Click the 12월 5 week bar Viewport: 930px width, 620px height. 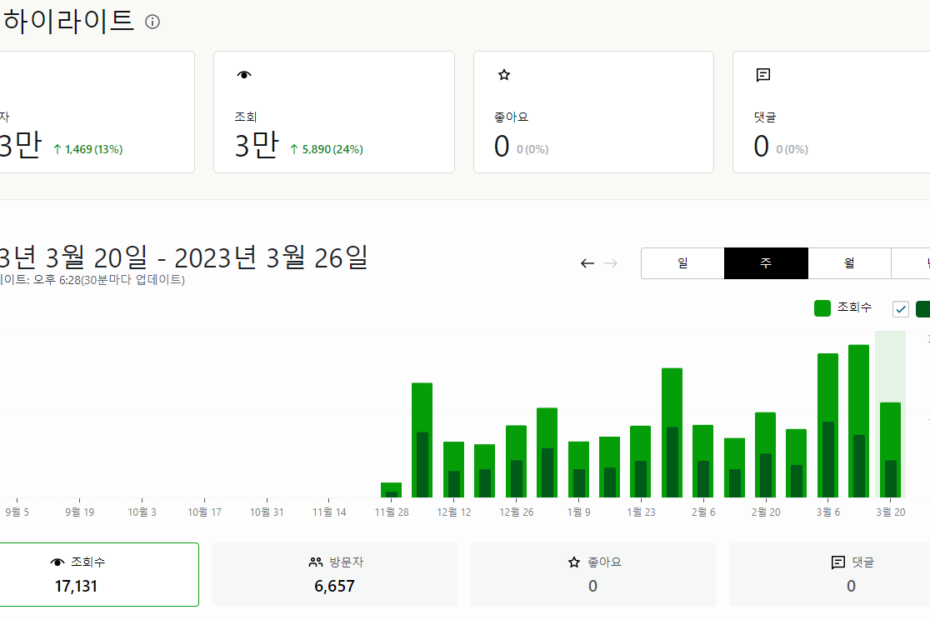point(422,440)
